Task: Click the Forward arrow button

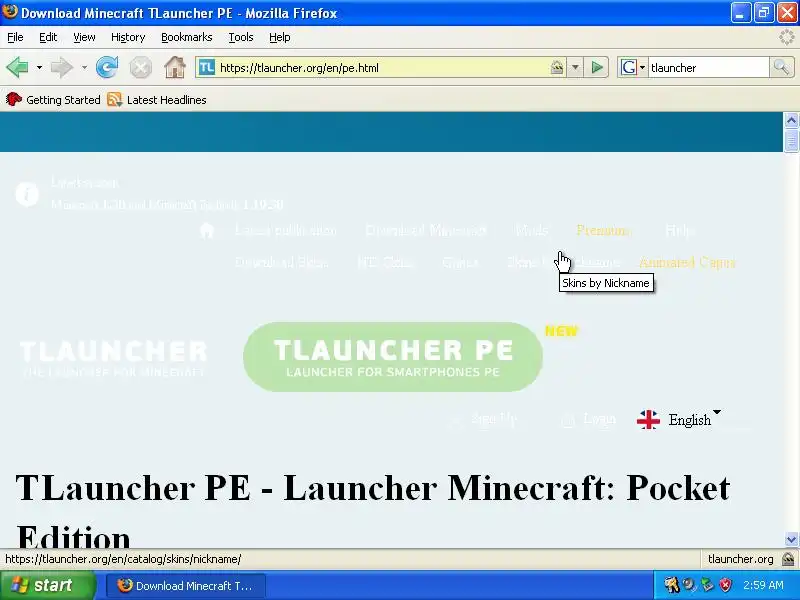Action: pos(62,67)
